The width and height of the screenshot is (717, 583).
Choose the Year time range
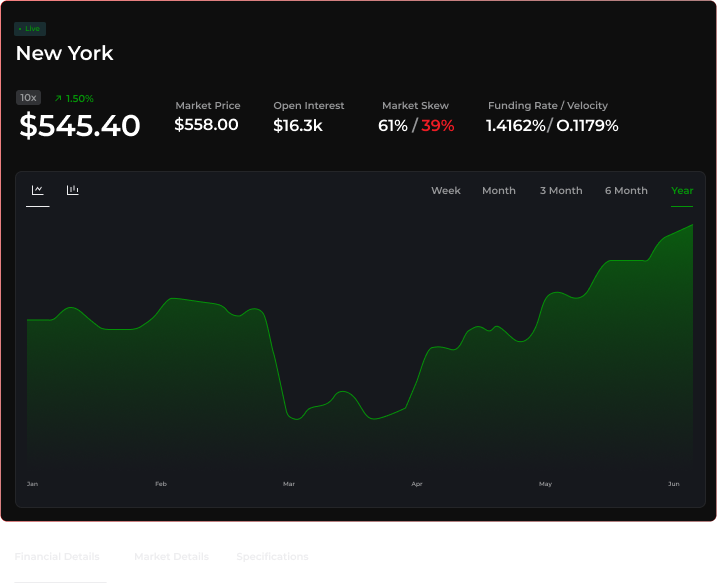(x=682, y=191)
